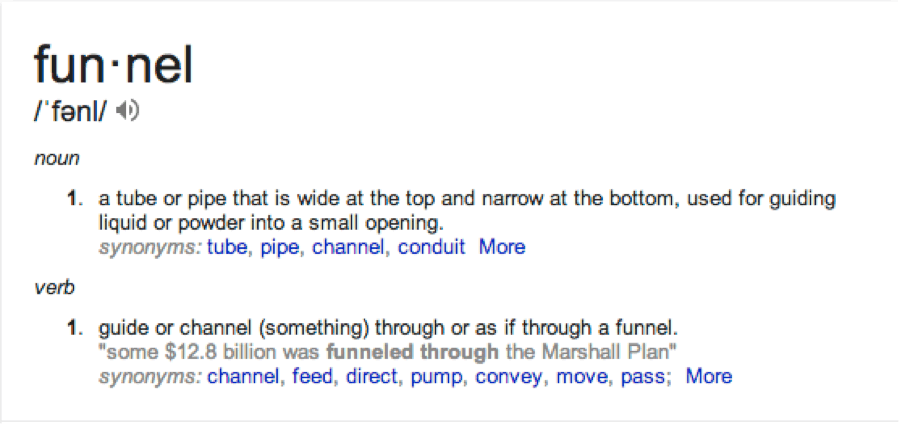The image size is (899, 424).
Task: Open the verb synonym link 'channel'
Action: click(243, 376)
